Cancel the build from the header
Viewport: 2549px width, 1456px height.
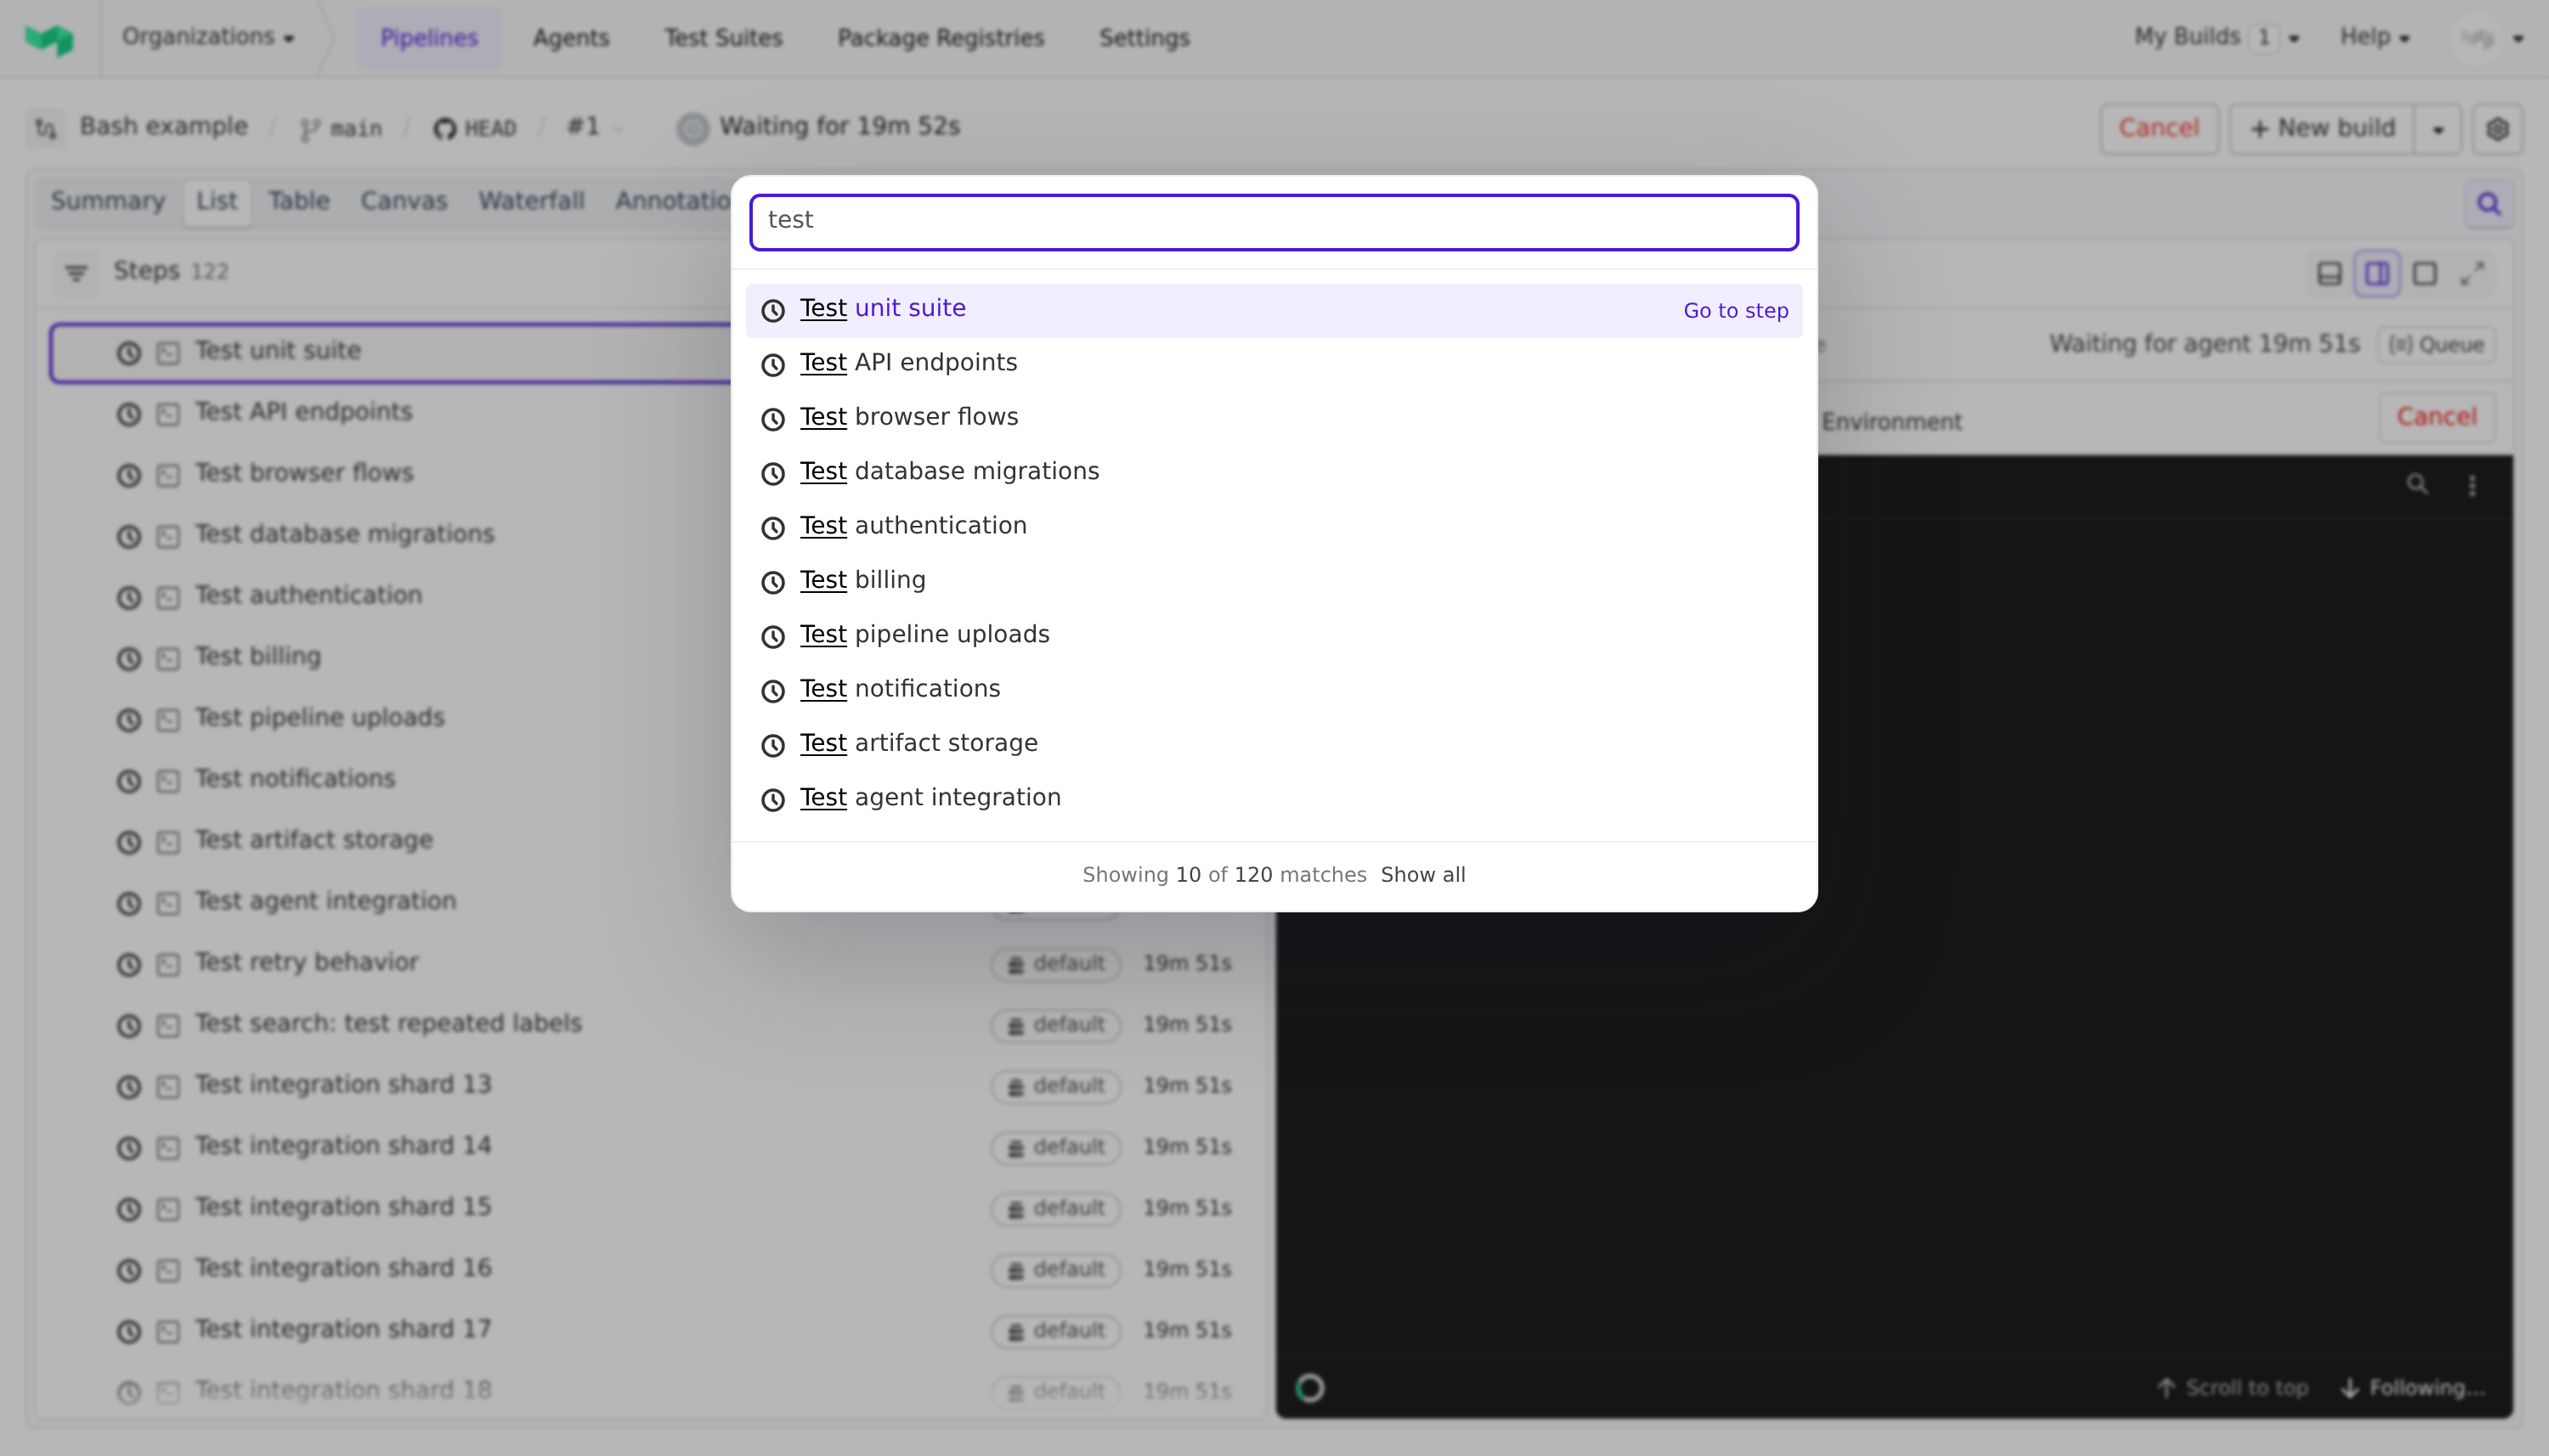click(x=2158, y=128)
